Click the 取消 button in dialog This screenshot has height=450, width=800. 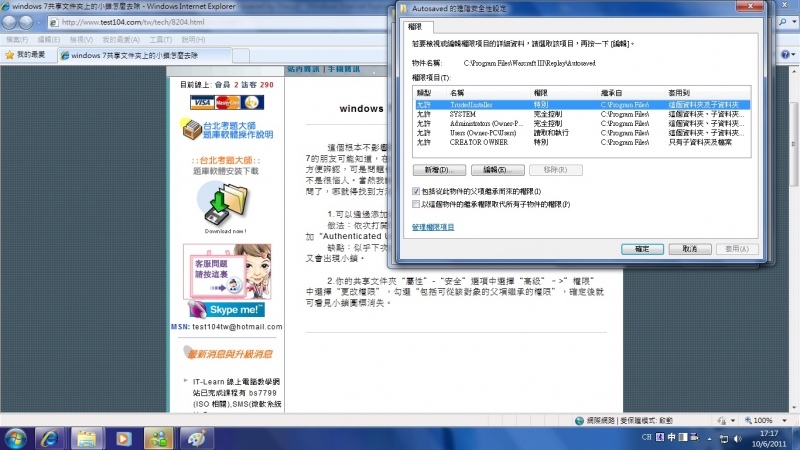pyautogui.click(x=690, y=249)
